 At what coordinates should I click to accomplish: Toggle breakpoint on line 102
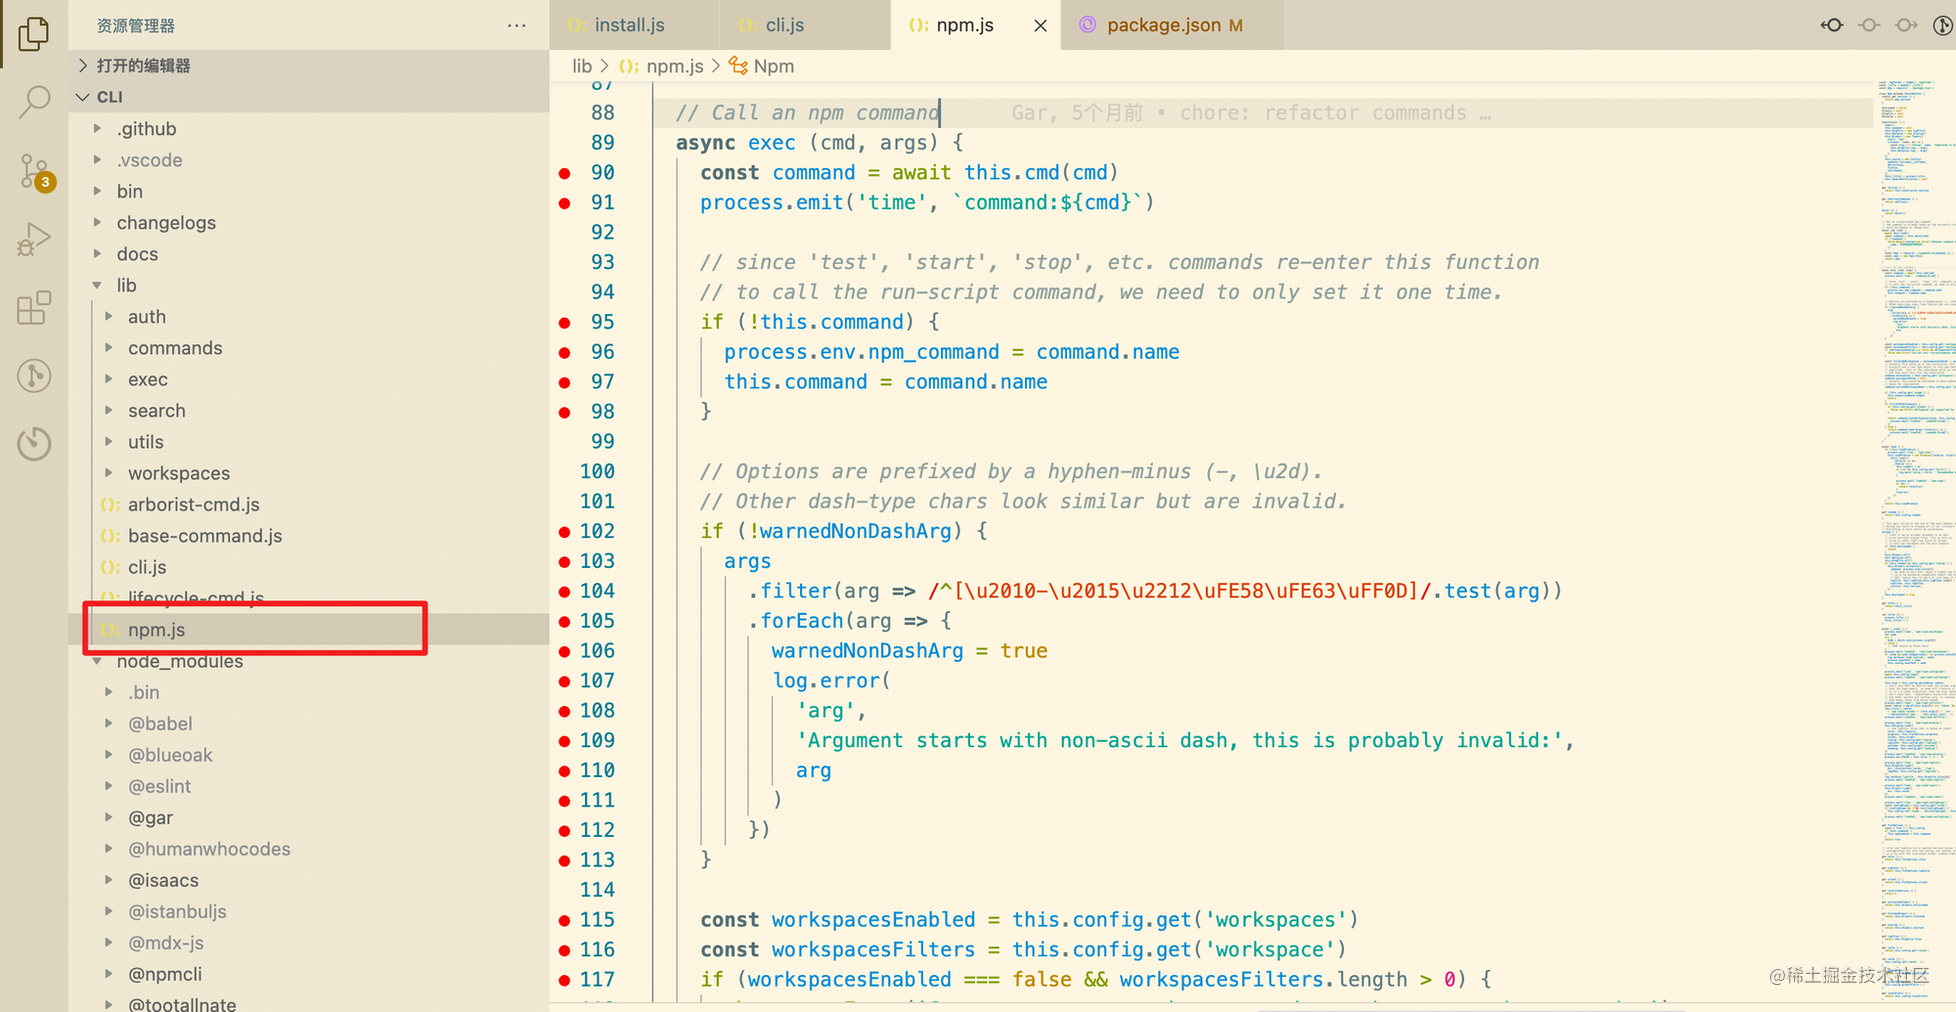(x=565, y=531)
